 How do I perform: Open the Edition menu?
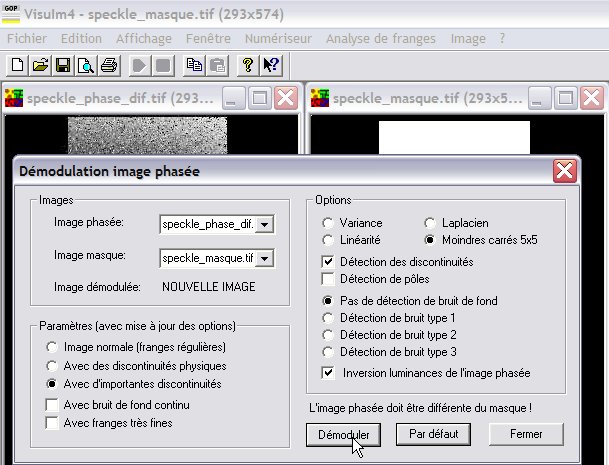(x=81, y=38)
